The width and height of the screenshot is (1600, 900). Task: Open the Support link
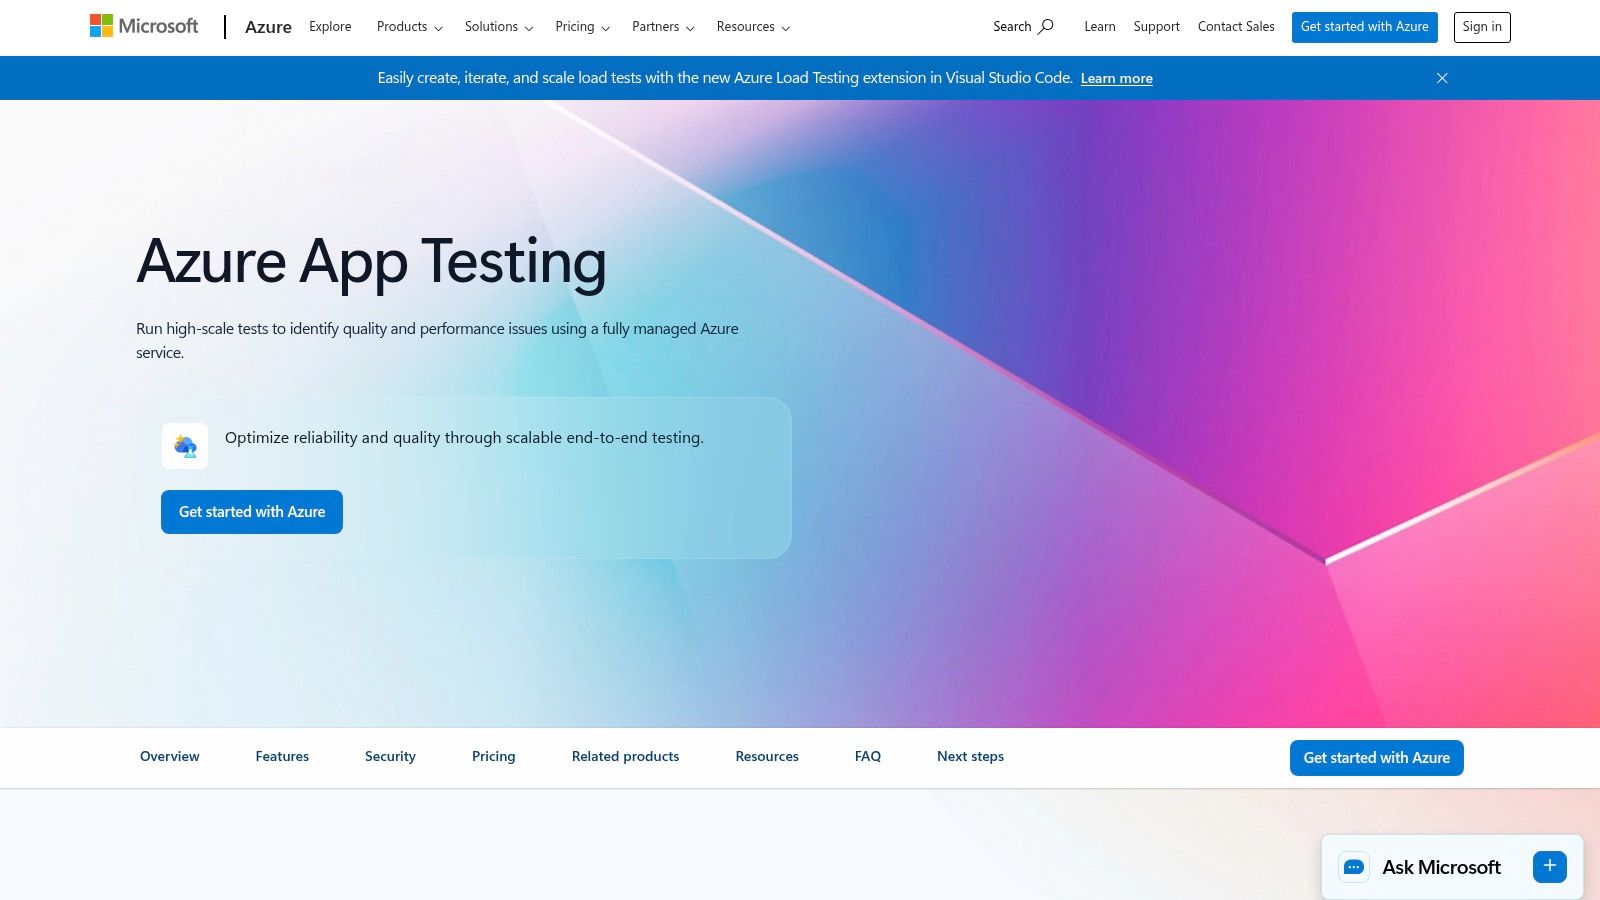coord(1156,27)
